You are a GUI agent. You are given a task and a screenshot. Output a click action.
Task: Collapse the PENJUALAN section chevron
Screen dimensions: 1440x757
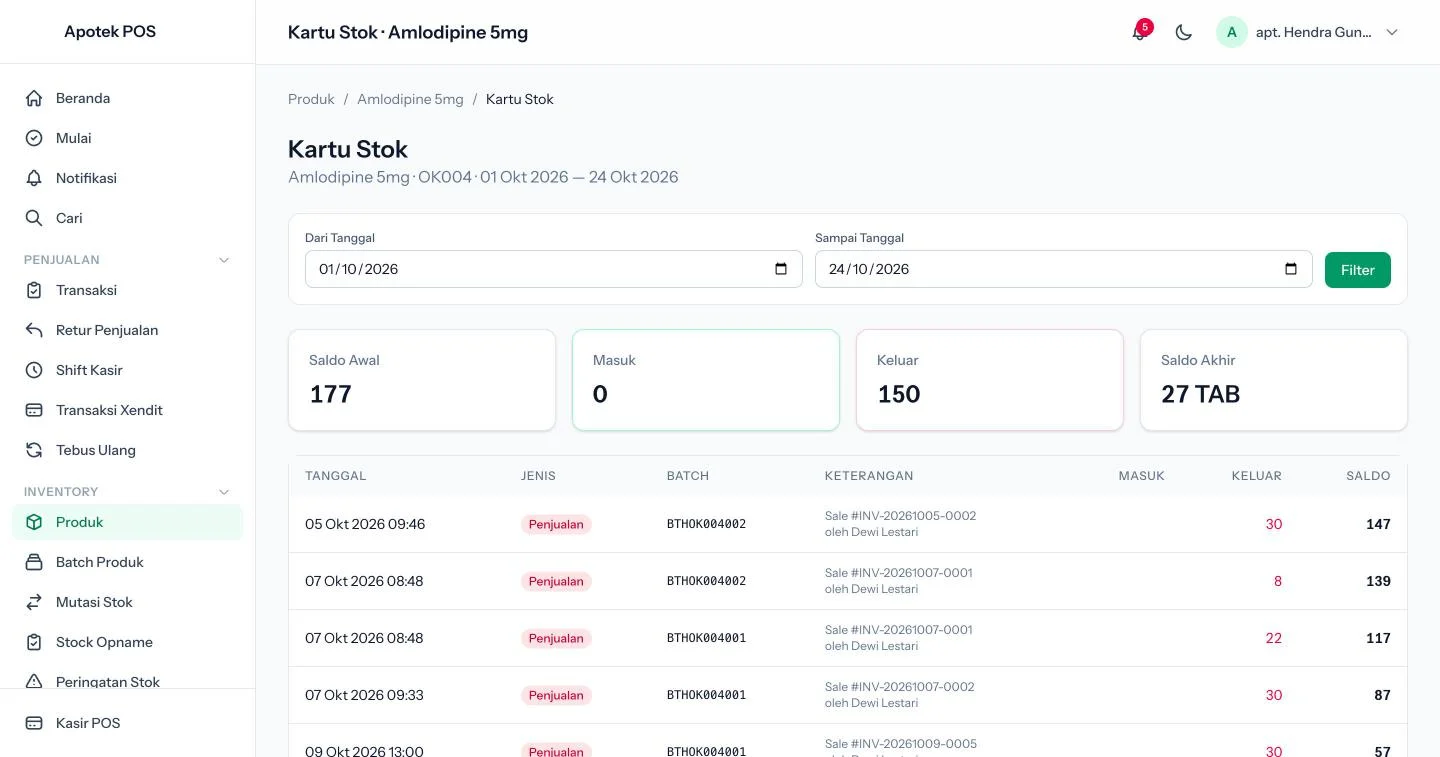(224, 260)
